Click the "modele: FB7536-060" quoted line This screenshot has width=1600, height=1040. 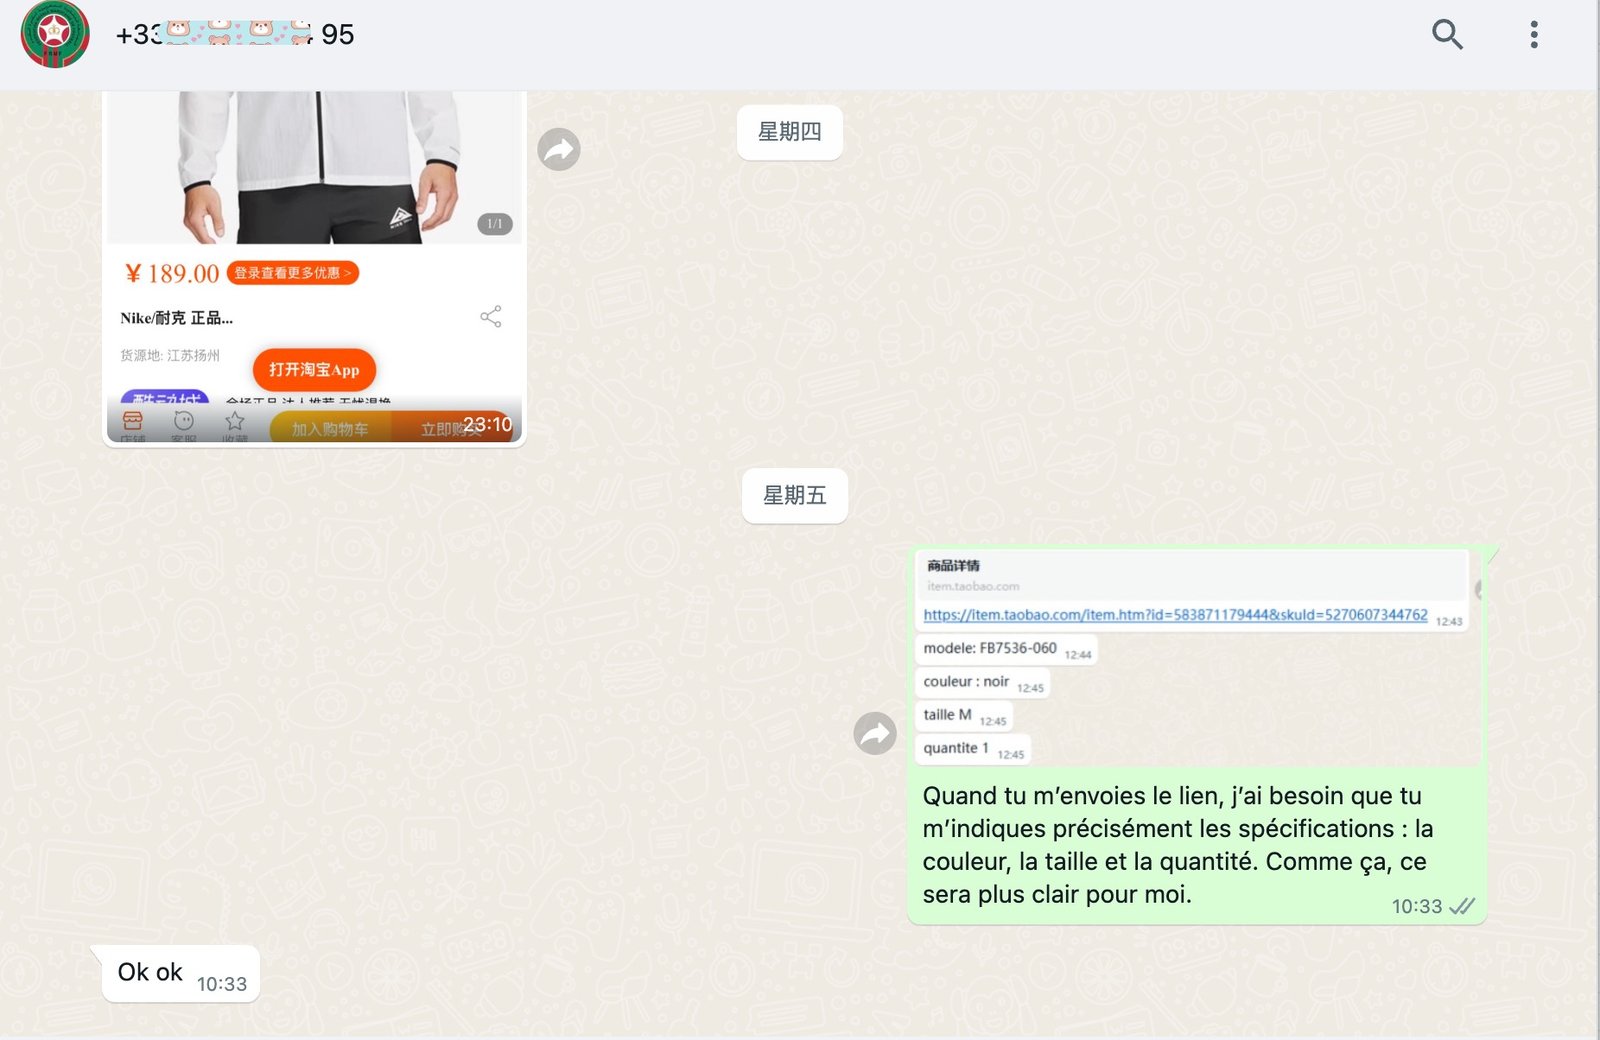[990, 648]
